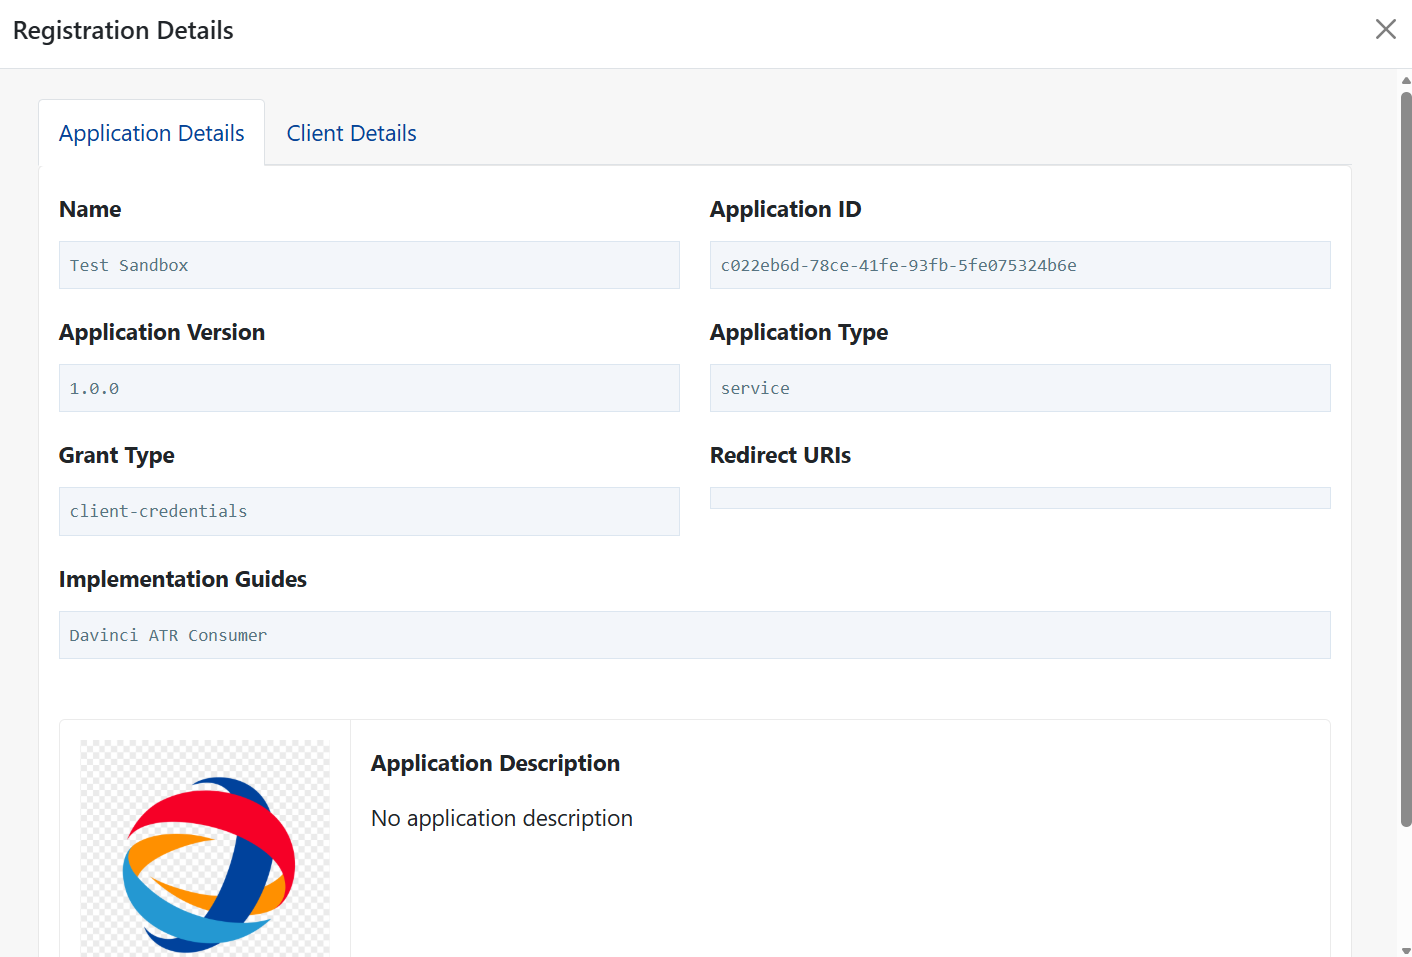Image resolution: width=1412 pixels, height=957 pixels.
Task: Click the Application Type service field
Action: tap(1019, 388)
